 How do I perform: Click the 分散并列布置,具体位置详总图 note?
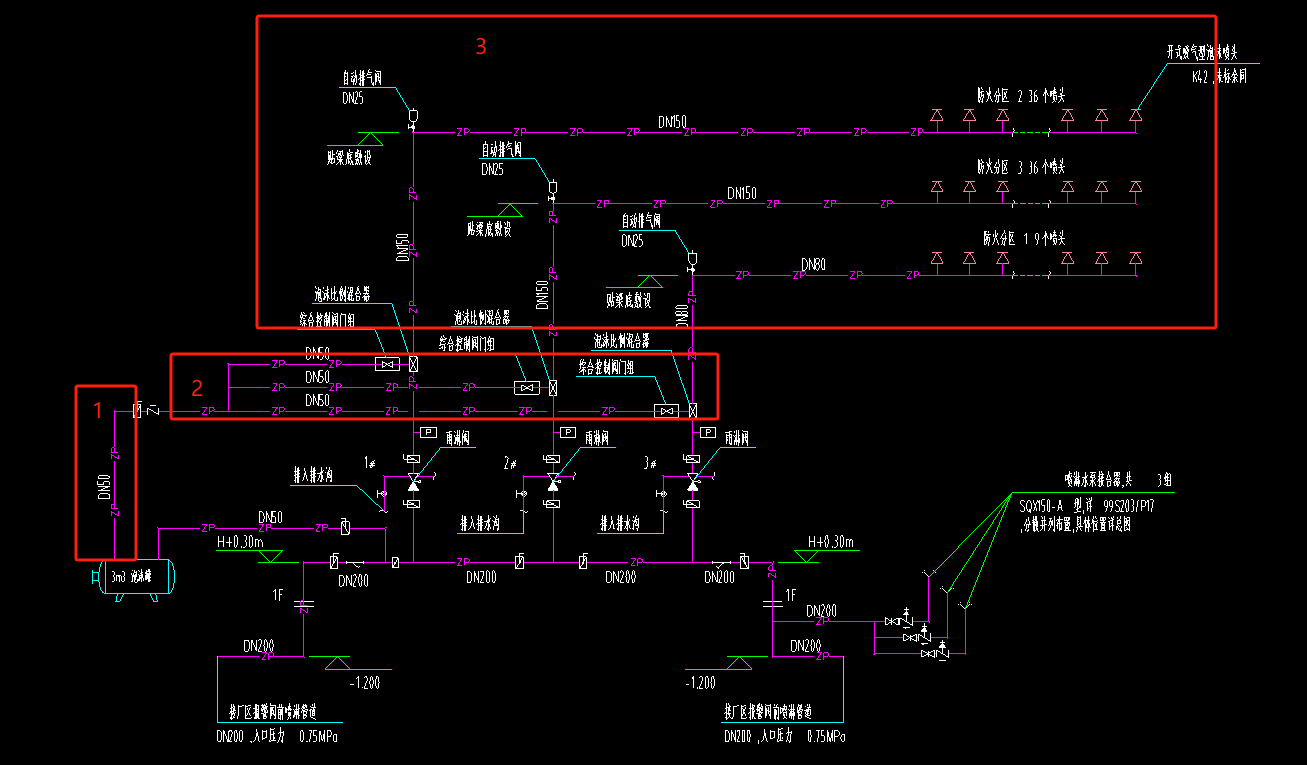coord(1076,524)
